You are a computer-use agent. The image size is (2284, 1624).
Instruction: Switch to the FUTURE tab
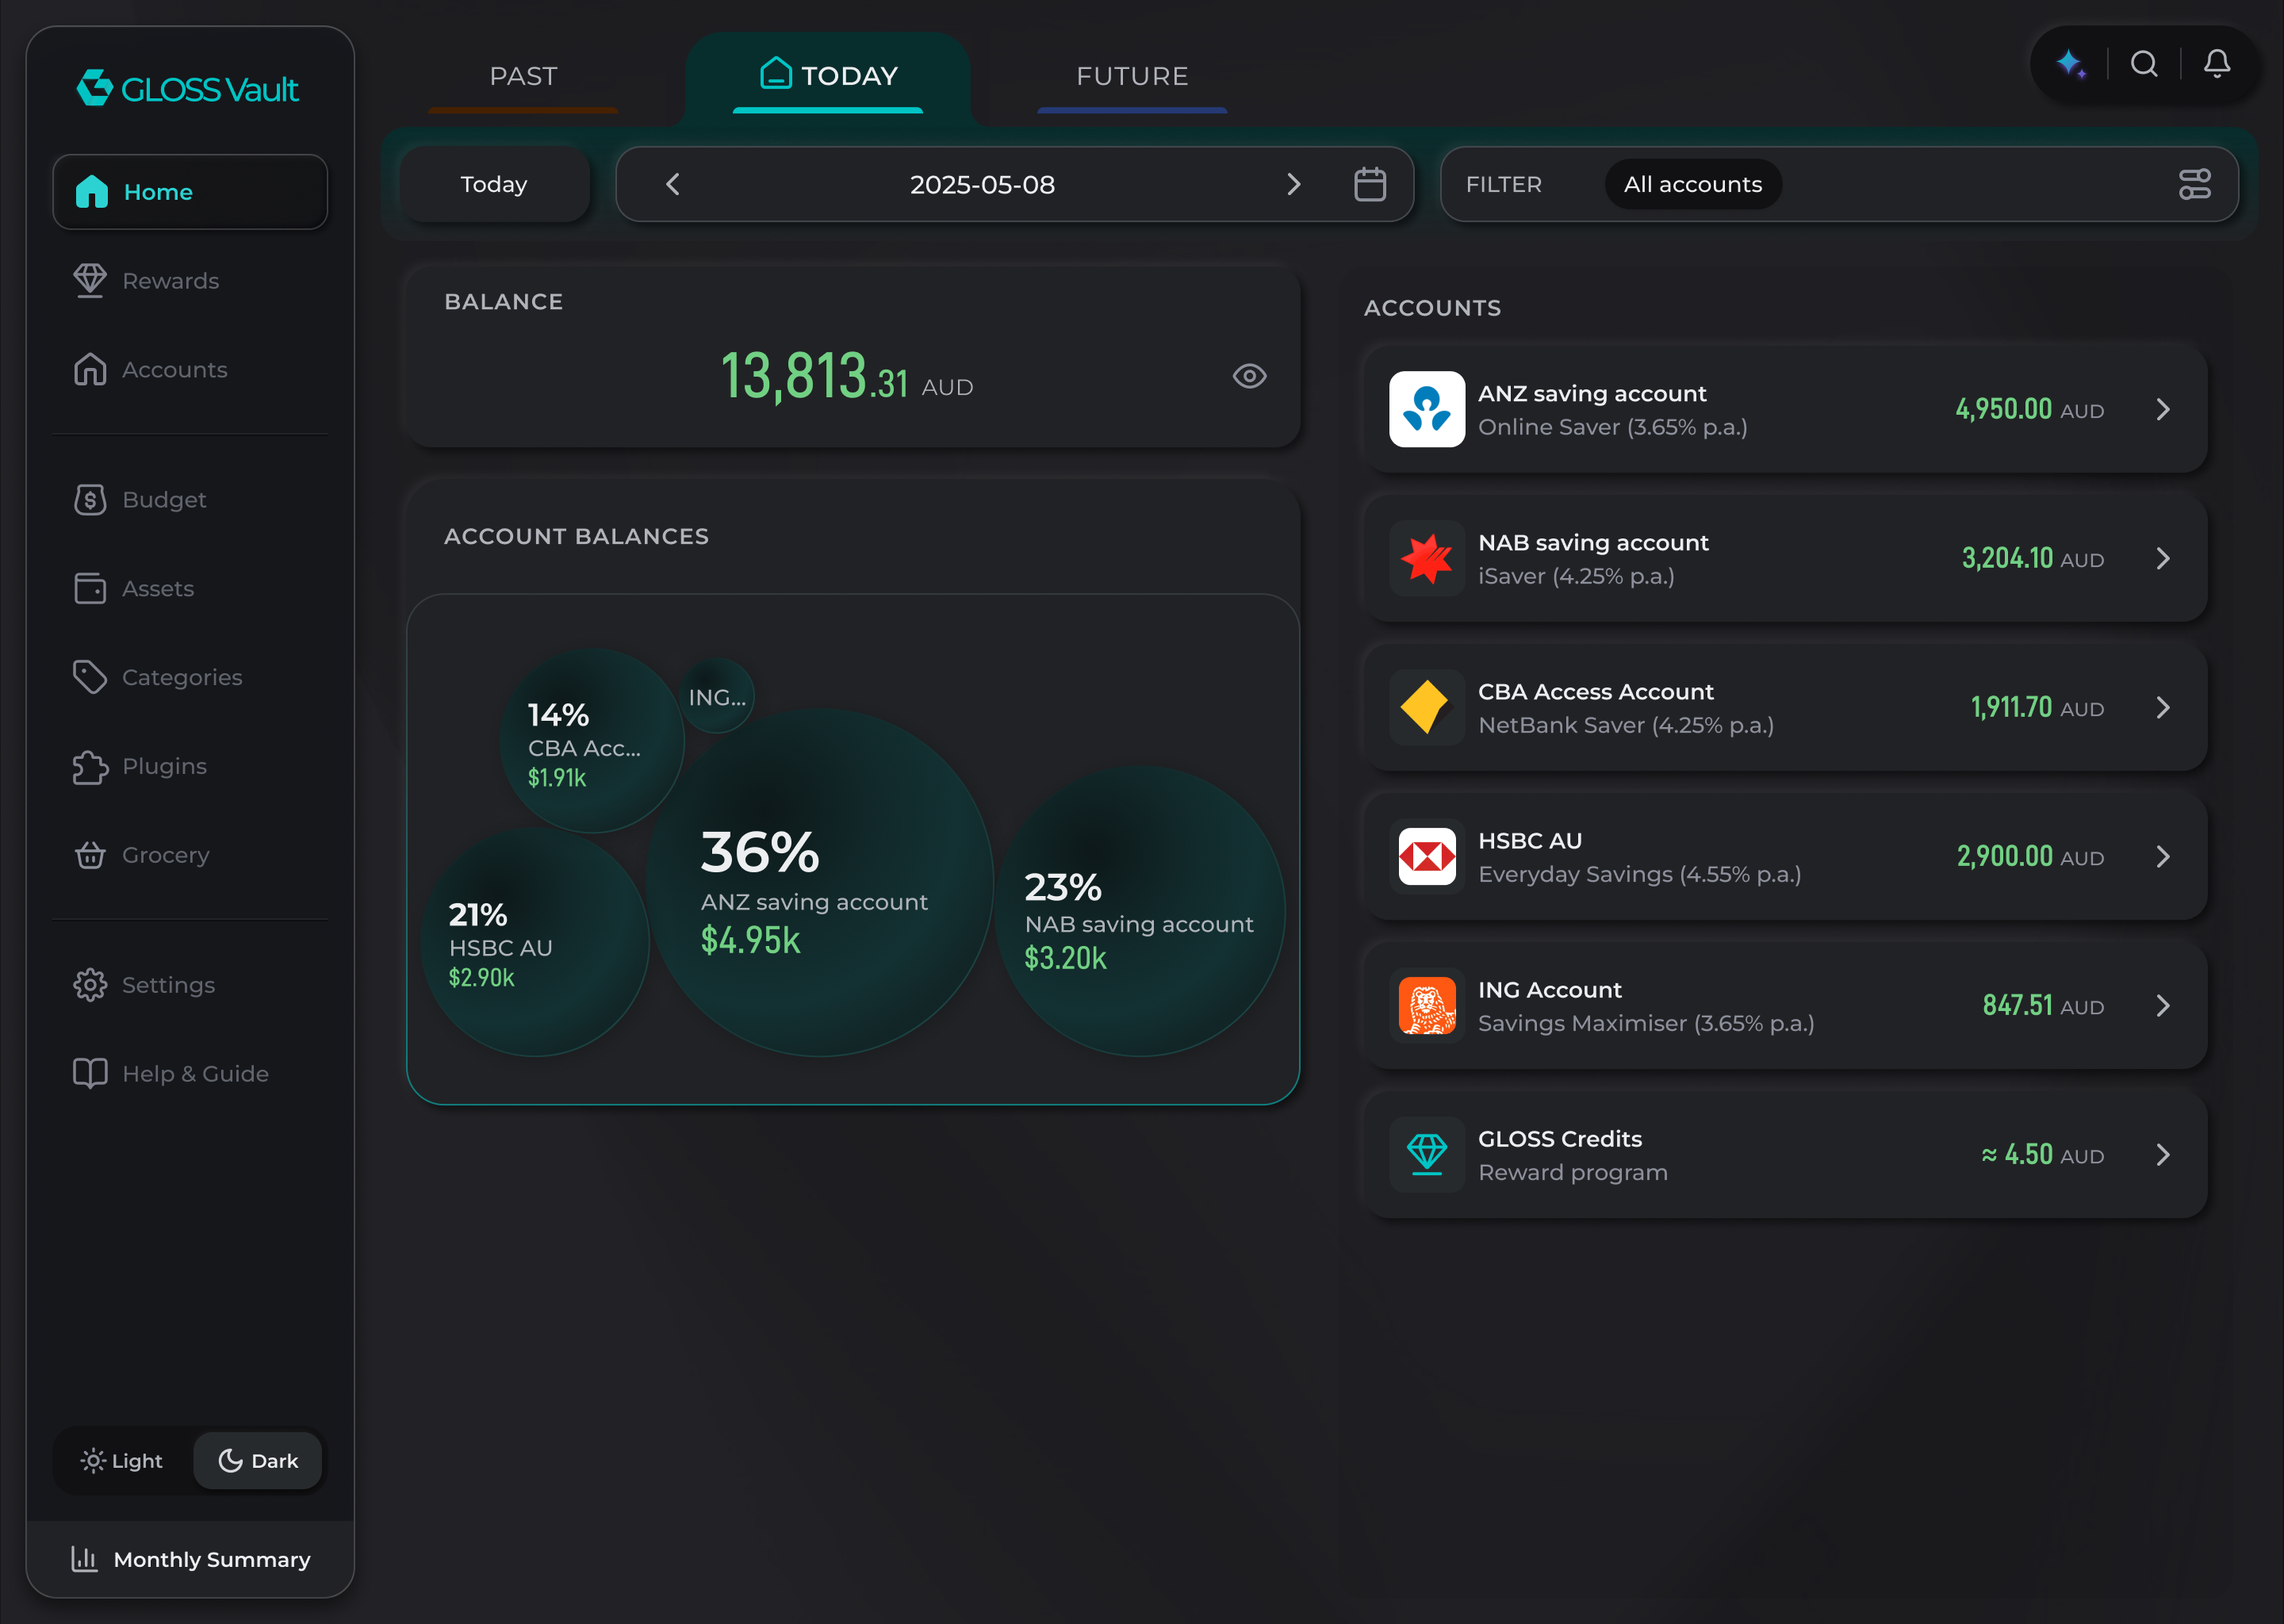[1132, 76]
